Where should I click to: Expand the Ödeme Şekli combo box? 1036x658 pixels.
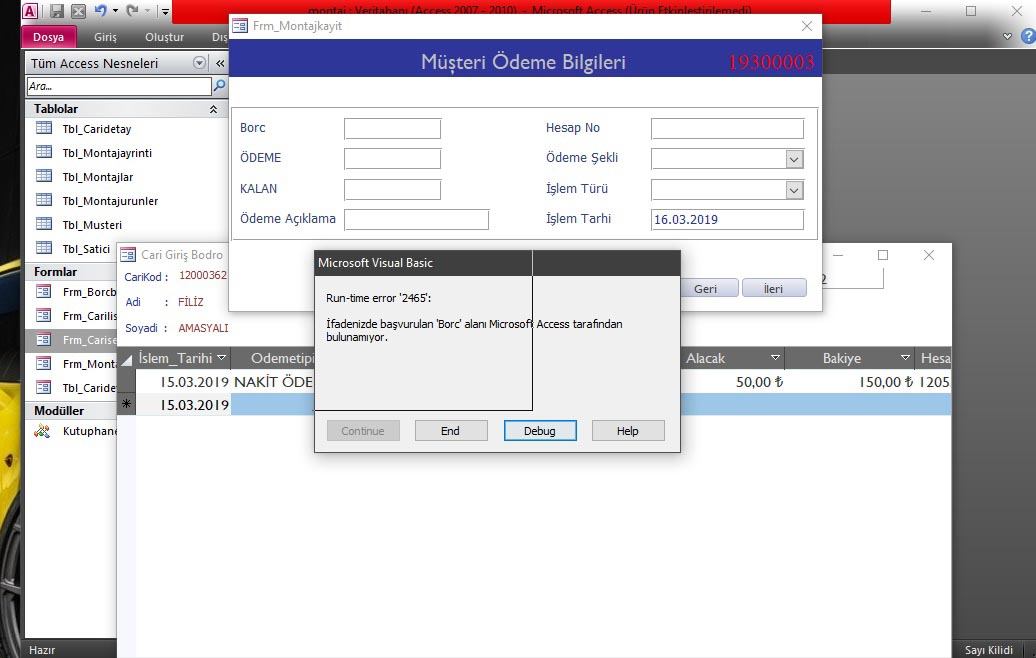[x=794, y=159]
